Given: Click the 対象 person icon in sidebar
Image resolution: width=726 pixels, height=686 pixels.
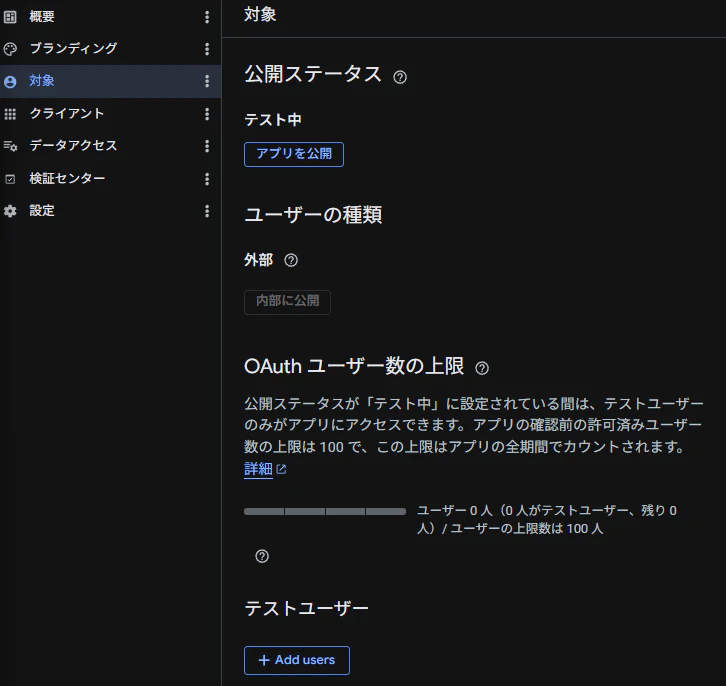Looking at the screenshot, I should click(10, 82).
